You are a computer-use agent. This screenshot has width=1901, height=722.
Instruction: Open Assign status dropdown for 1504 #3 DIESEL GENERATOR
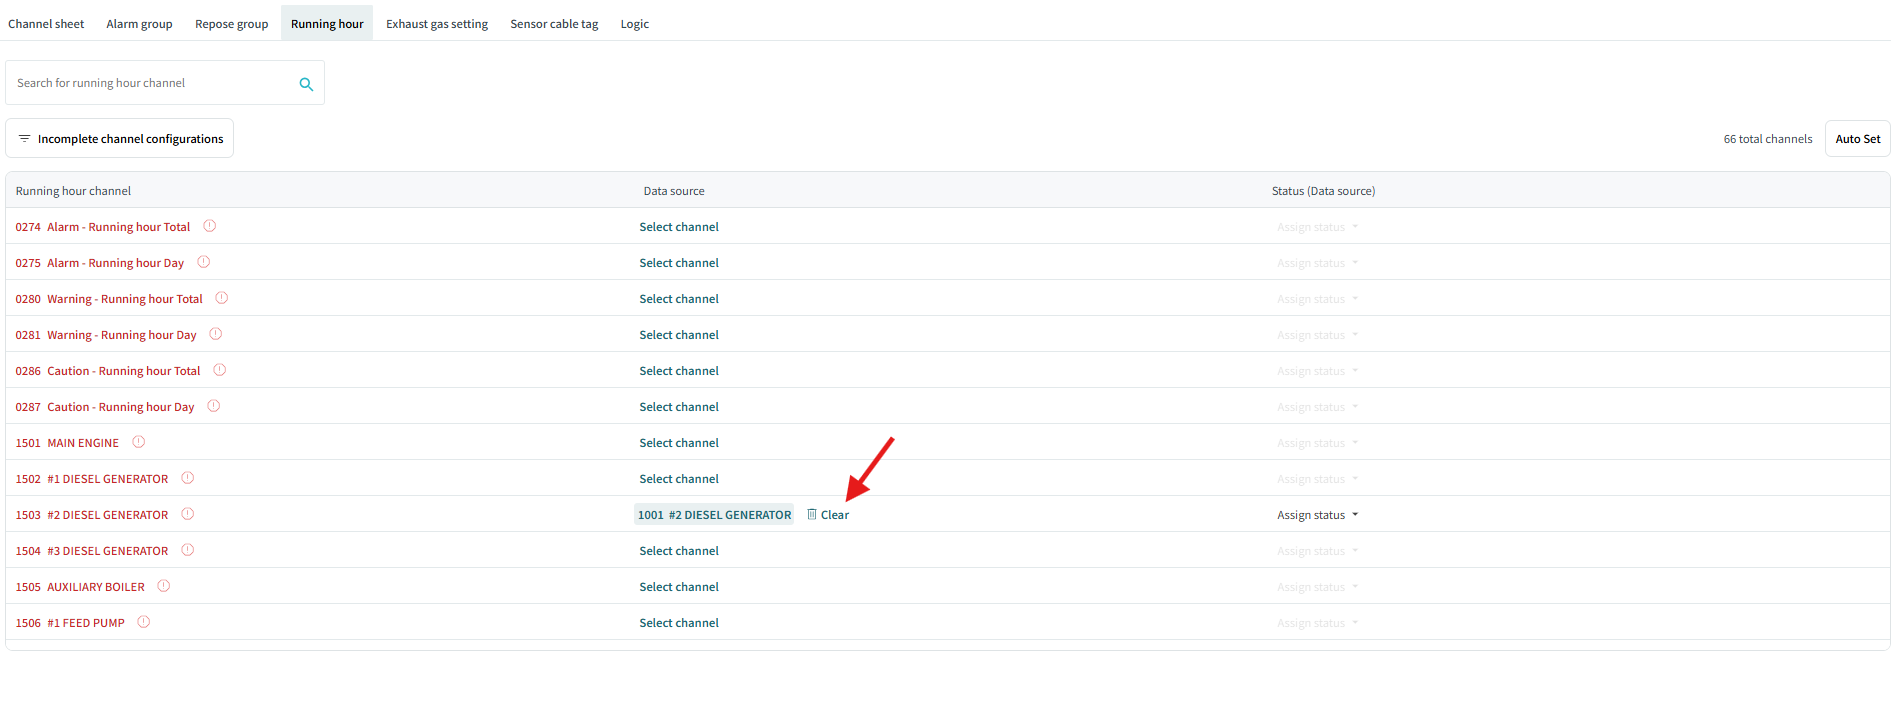pyautogui.click(x=1317, y=551)
